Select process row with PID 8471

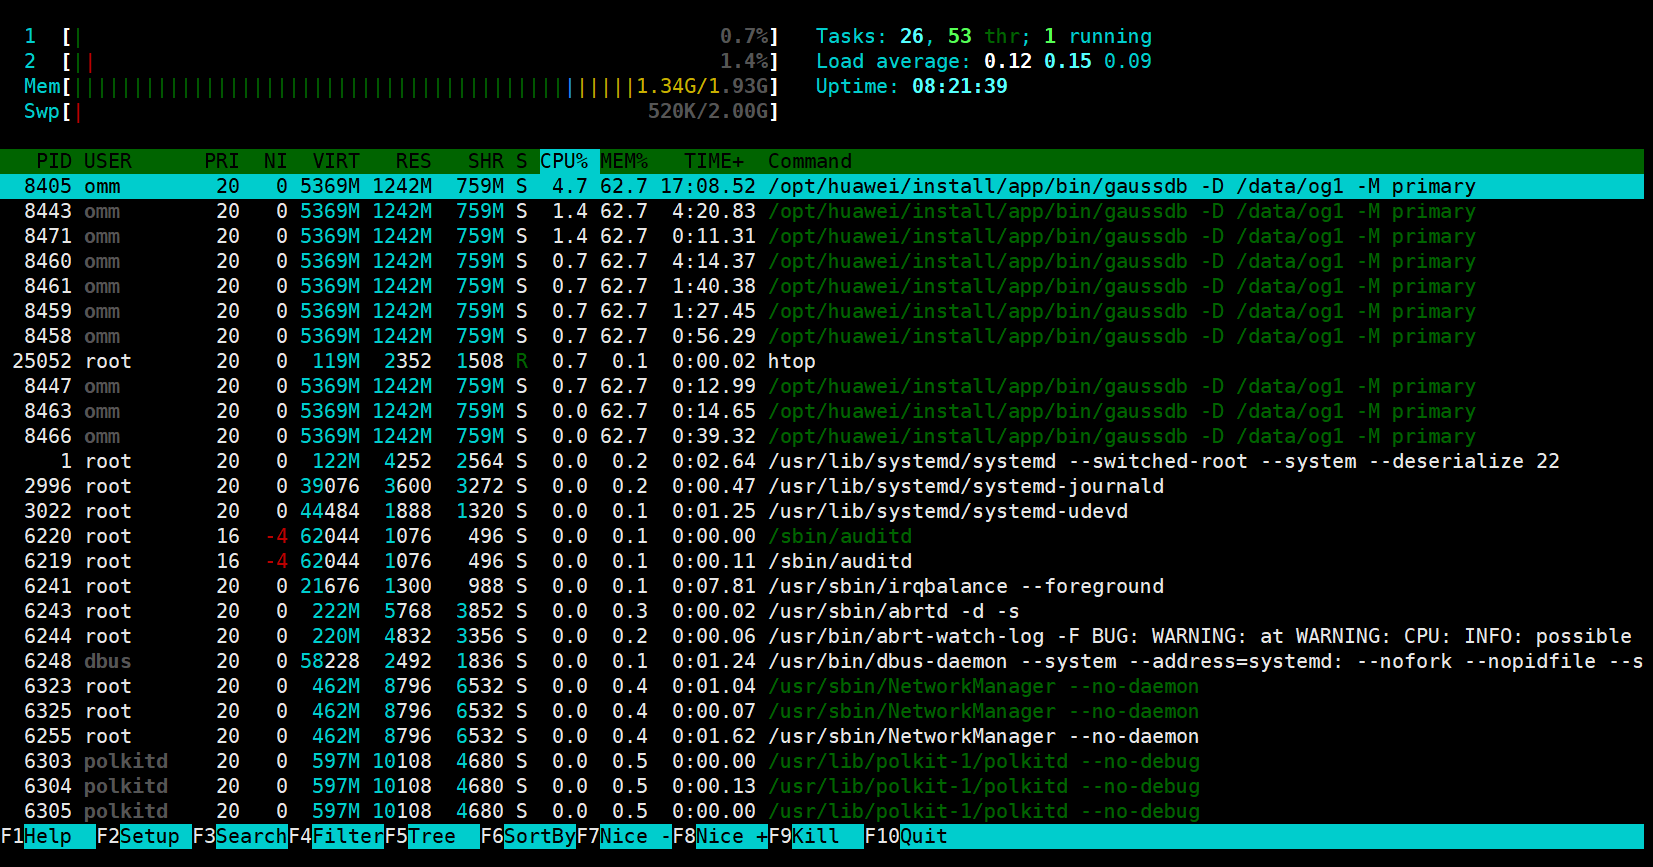(822, 236)
